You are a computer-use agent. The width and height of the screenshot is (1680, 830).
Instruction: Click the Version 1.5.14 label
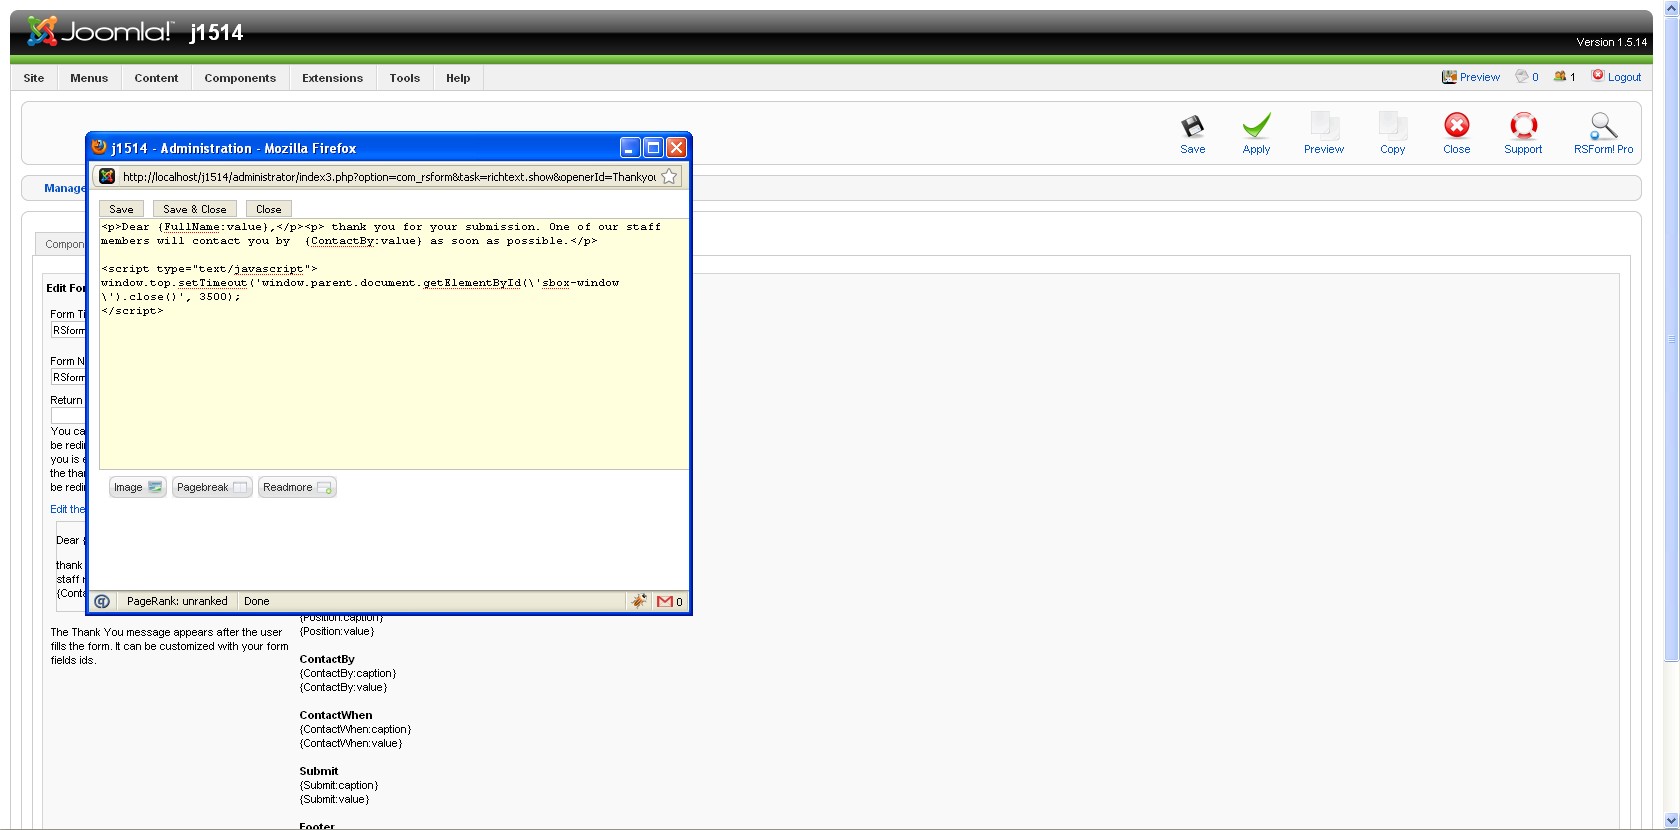click(1611, 42)
